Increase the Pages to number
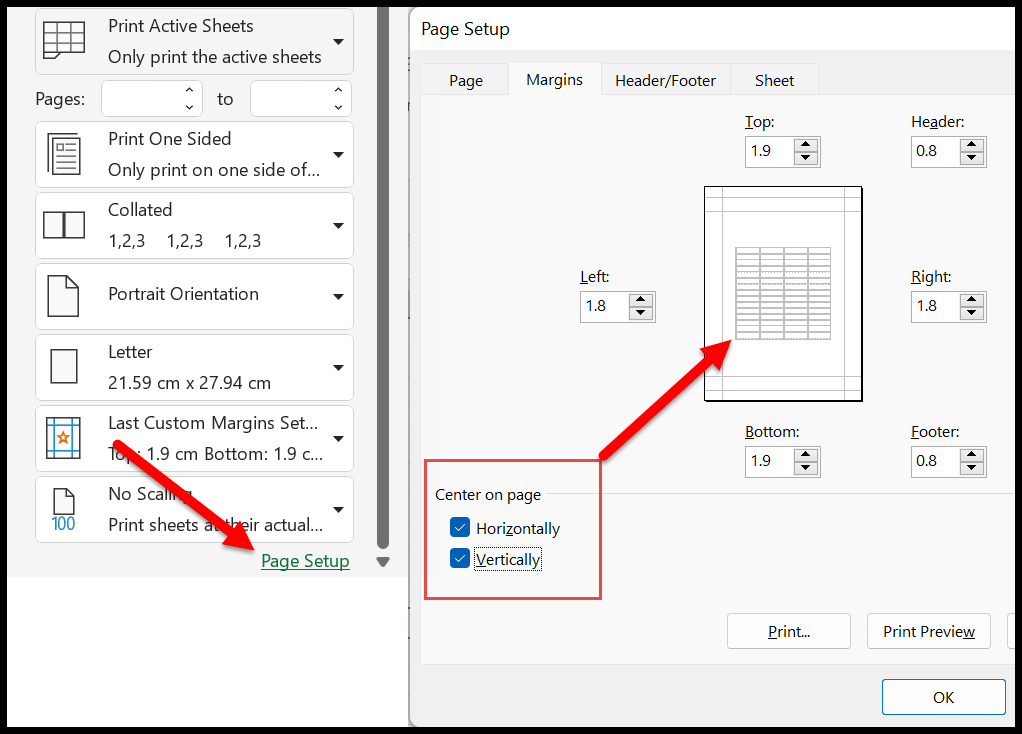Screen dimensions: 1022x734 [x=338, y=90]
